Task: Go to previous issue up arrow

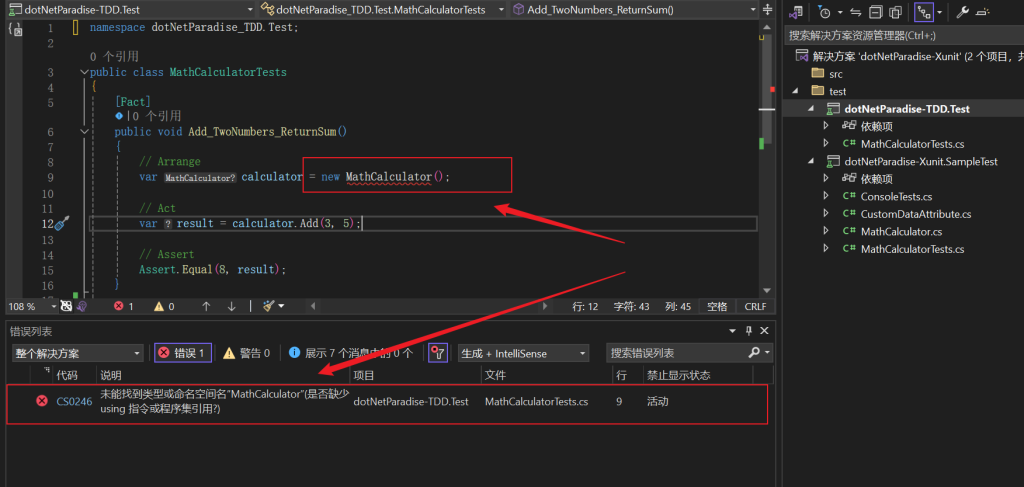Action: point(206,306)
